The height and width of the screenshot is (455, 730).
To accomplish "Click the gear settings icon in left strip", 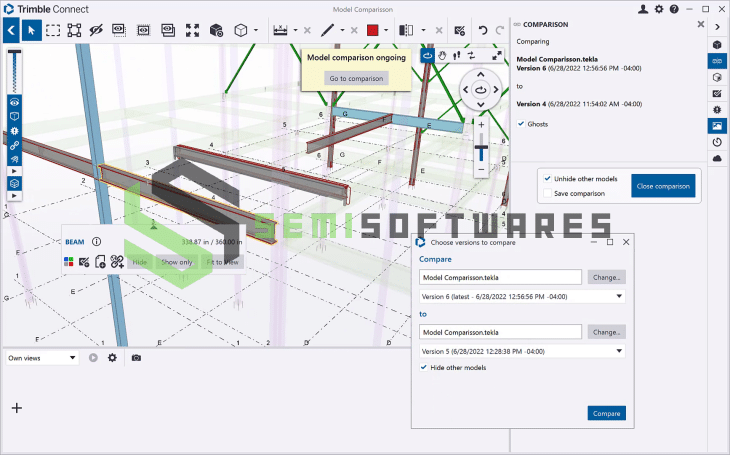I will (x=14, y=131).
